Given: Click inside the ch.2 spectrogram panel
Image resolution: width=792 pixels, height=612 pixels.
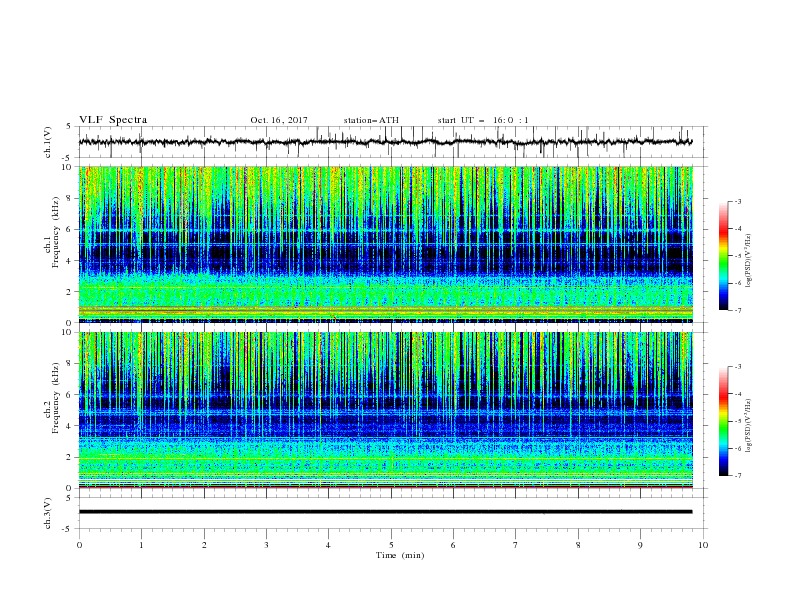Looking at the screenshot, I should (385, 410).
